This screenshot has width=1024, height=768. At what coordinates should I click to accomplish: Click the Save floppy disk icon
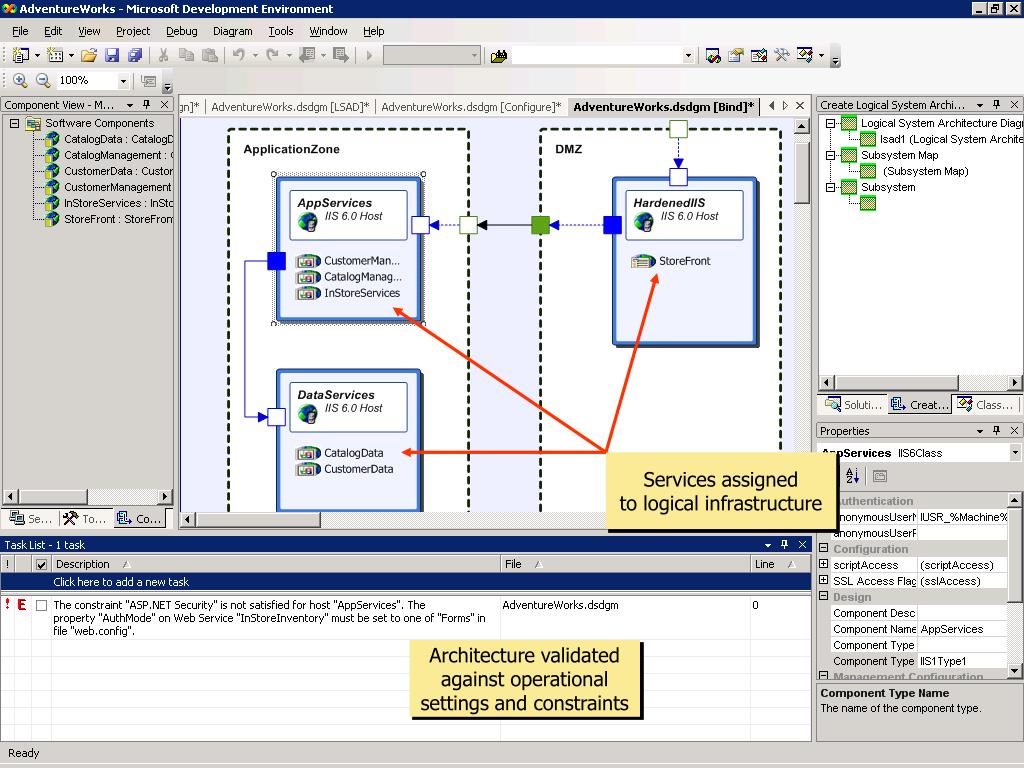(112, 56)
